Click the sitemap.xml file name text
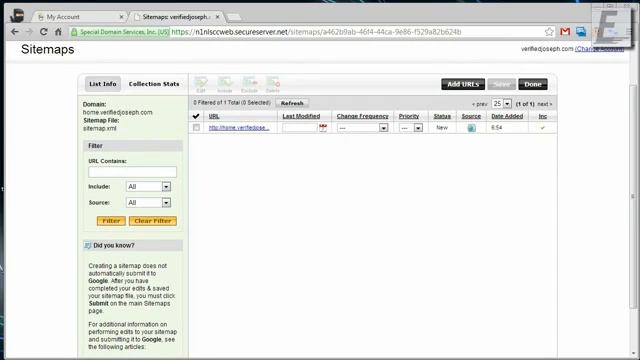The height and width of the screenshot is (360, 640). tap(100, 128)
